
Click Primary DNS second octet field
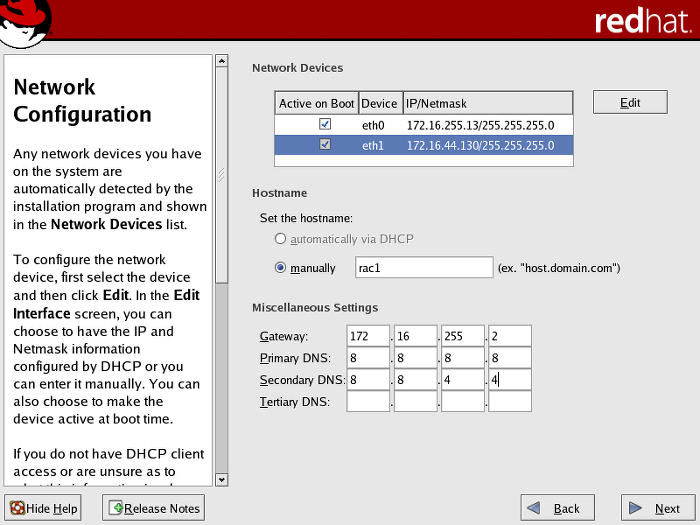pyautogui.click(x=416, y=358)
